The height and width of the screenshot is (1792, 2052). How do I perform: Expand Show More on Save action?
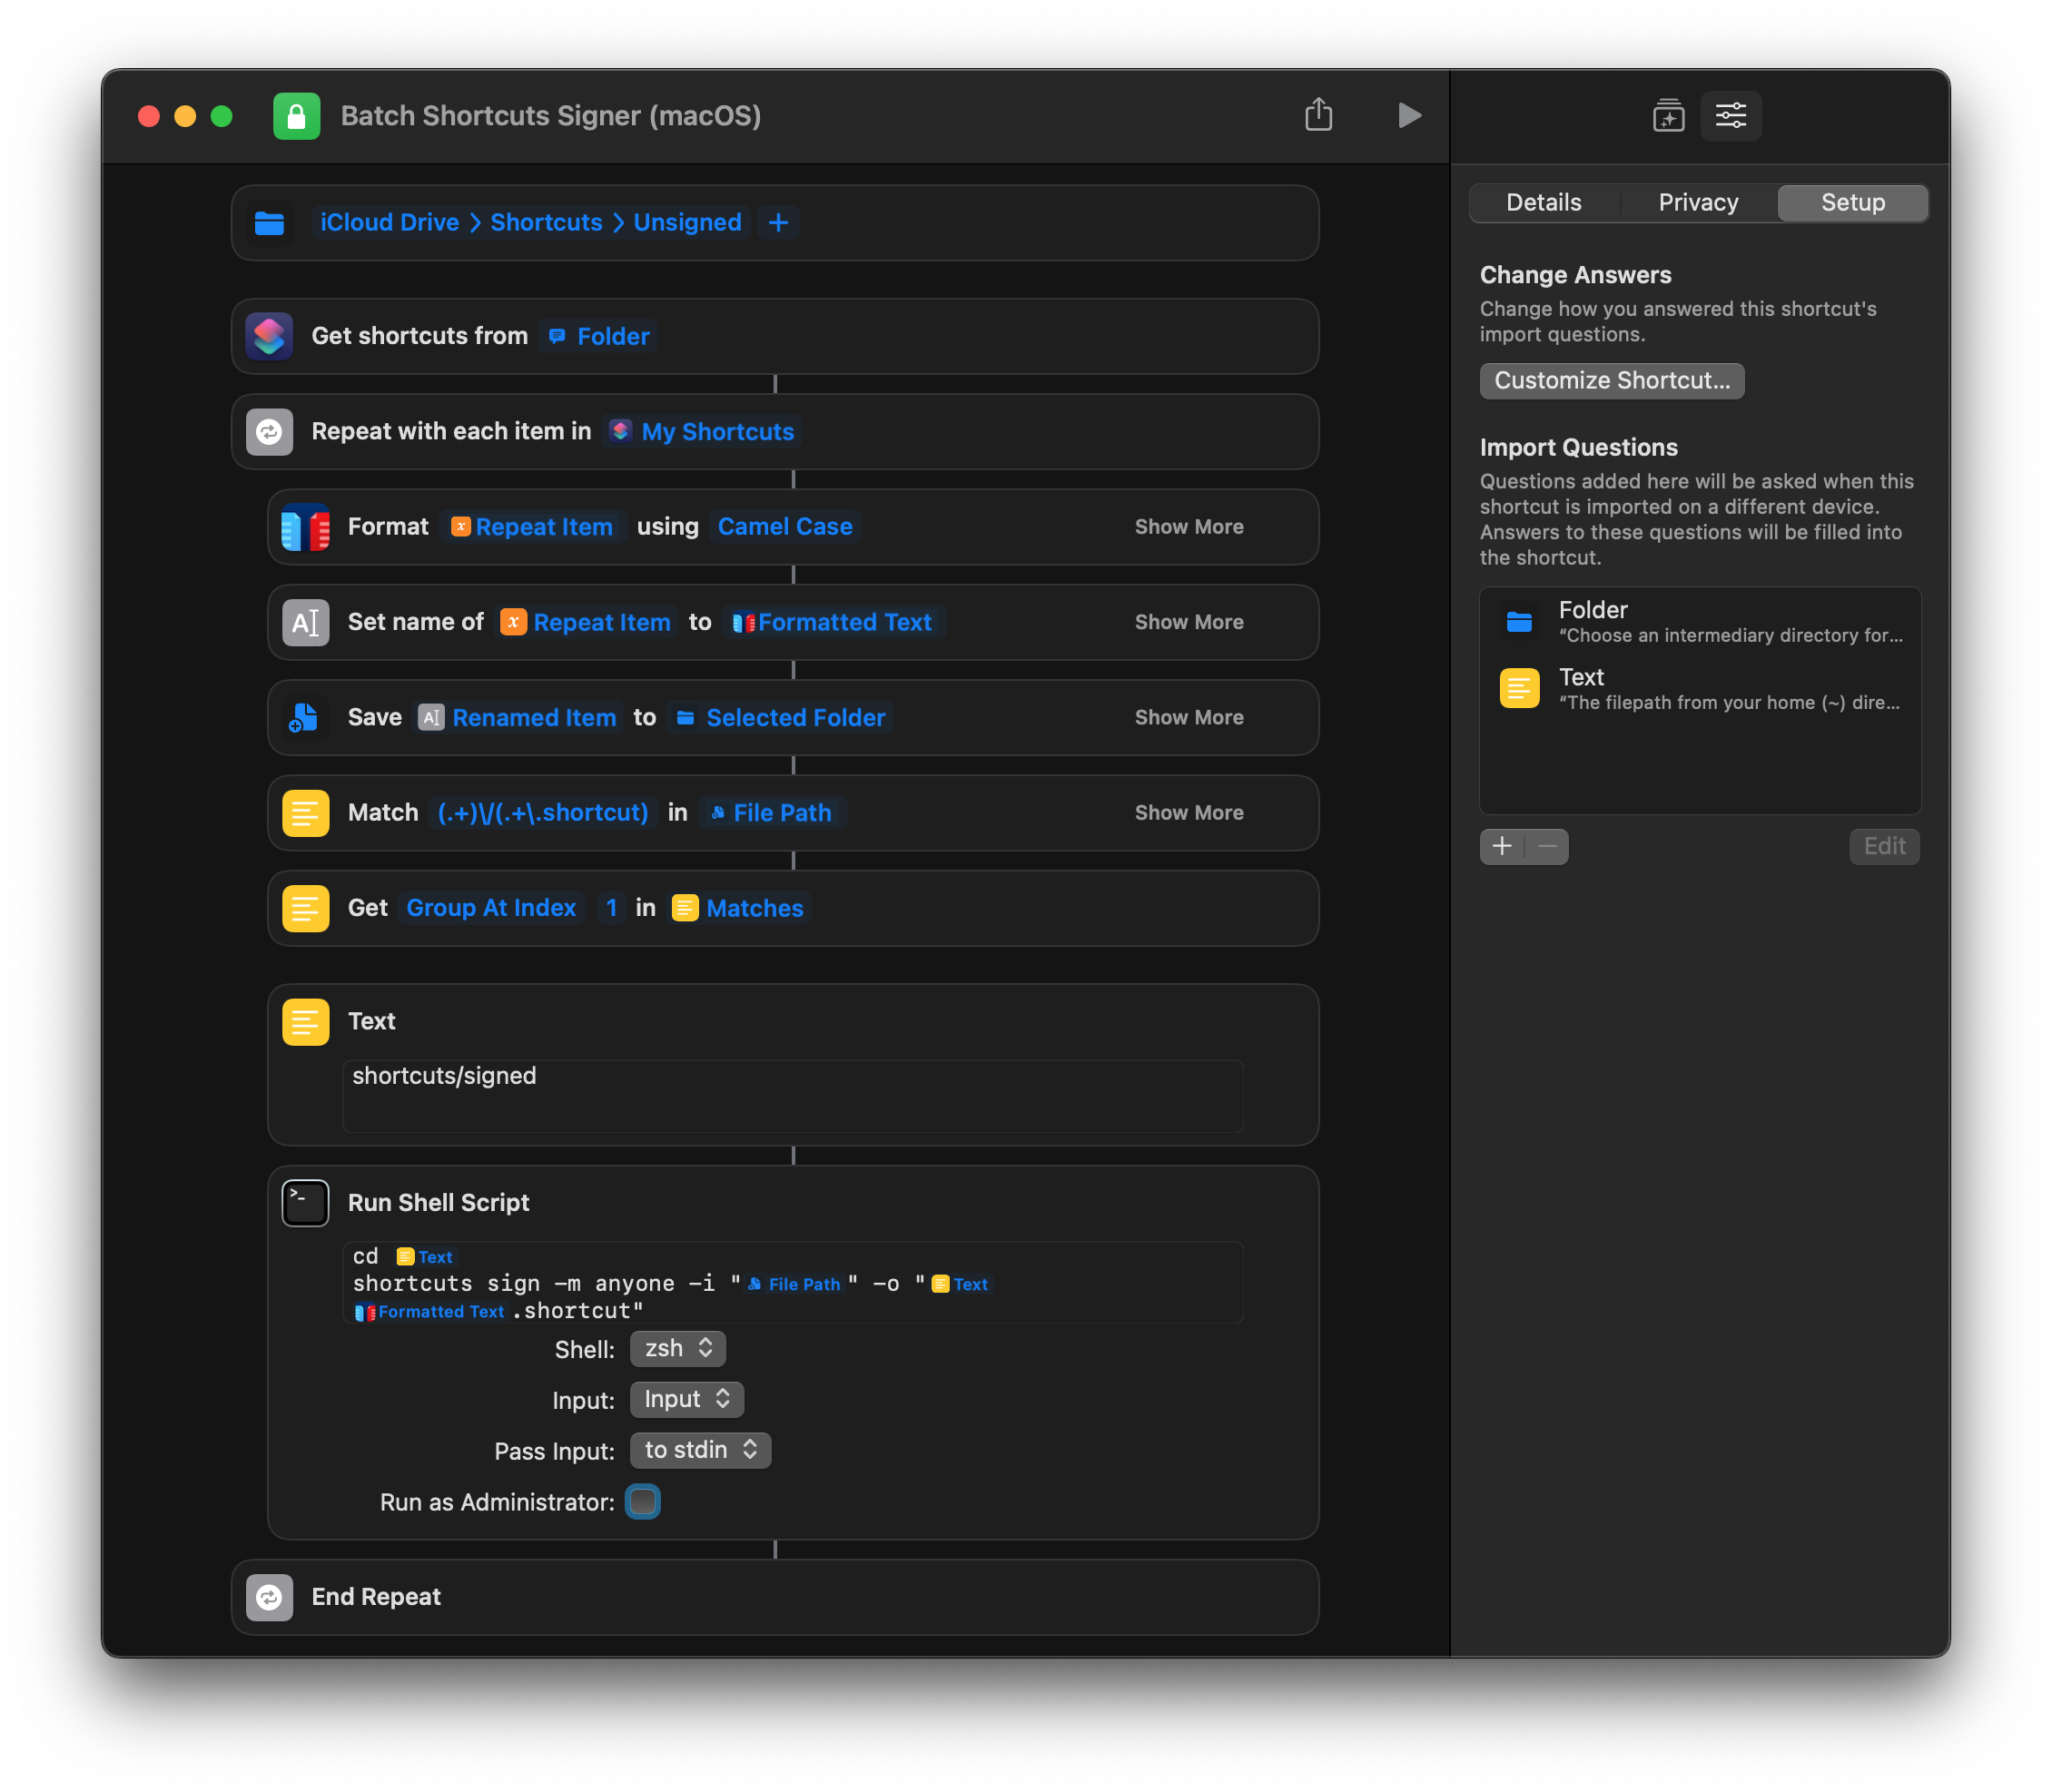[1188, 717]
